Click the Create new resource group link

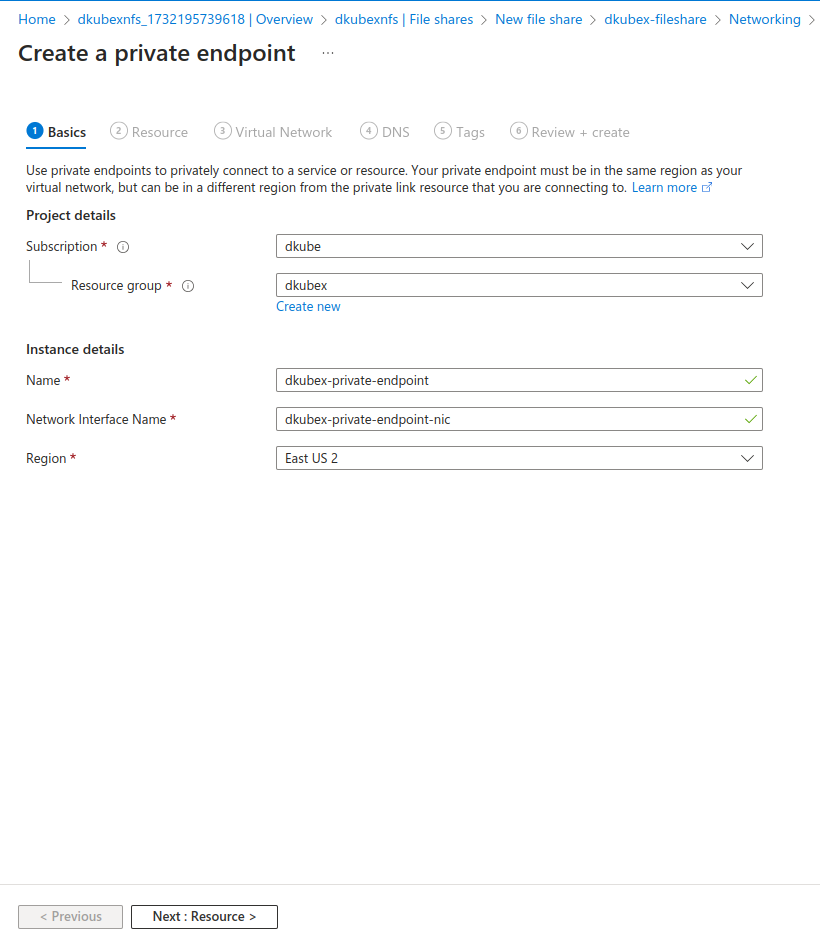pyautogui.click(x=308, y=307)
